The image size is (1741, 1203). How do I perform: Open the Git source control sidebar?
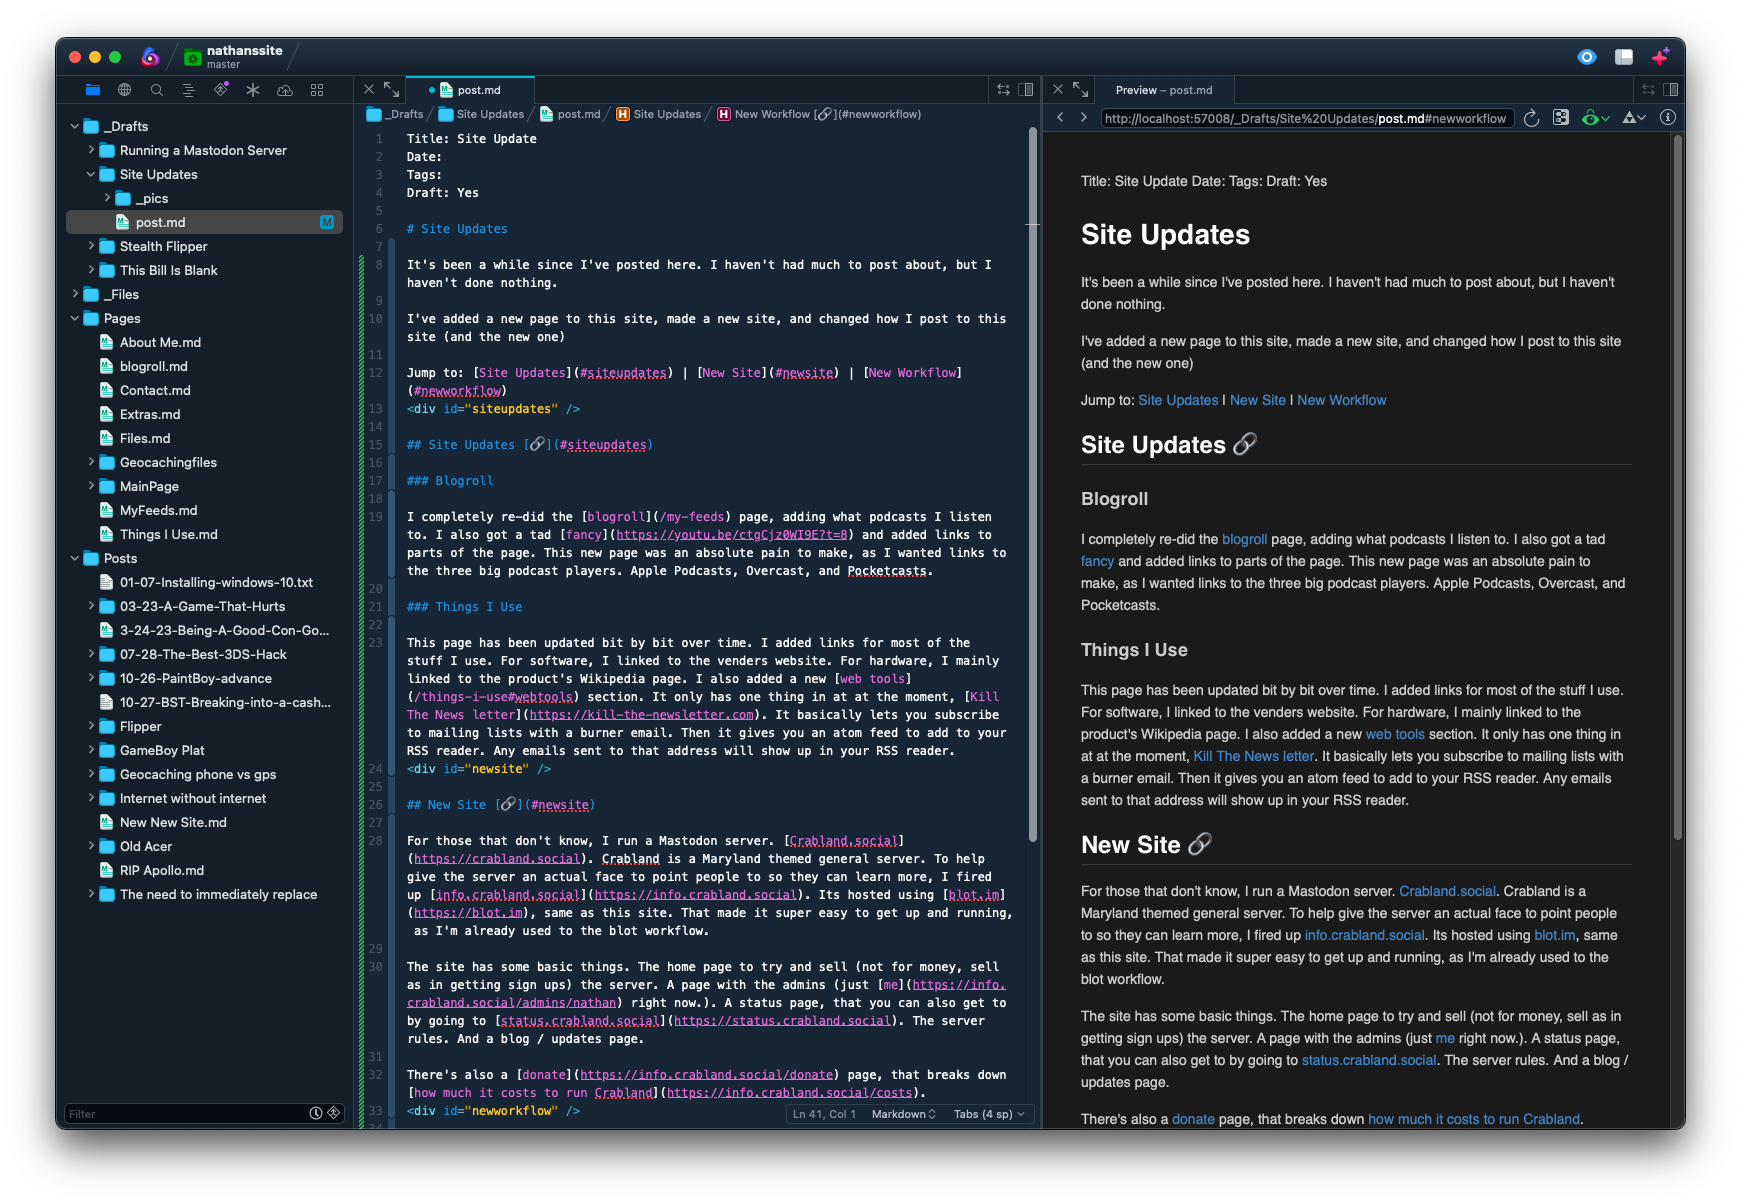221,90
